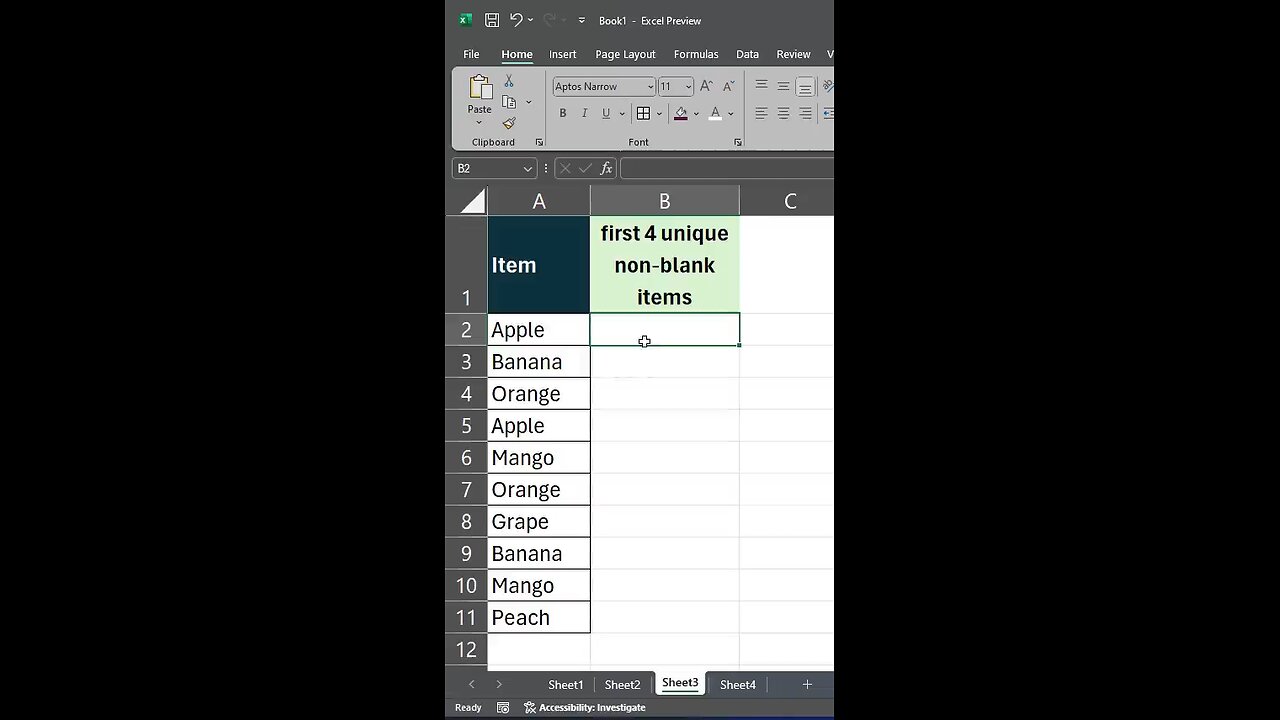
Task: Increase font size with larger A icon
Action: (706, 86)
